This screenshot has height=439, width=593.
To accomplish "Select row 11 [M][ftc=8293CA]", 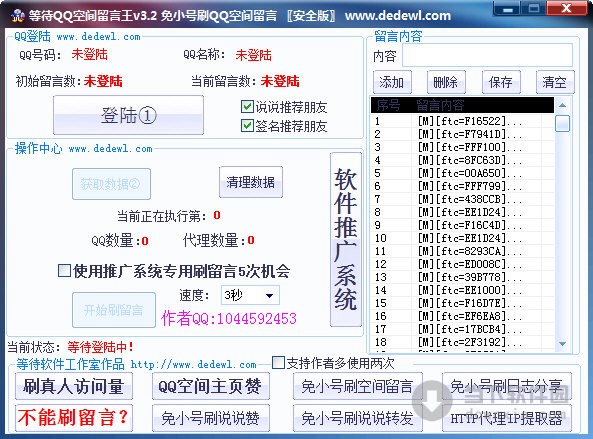I will pos(462,251).
